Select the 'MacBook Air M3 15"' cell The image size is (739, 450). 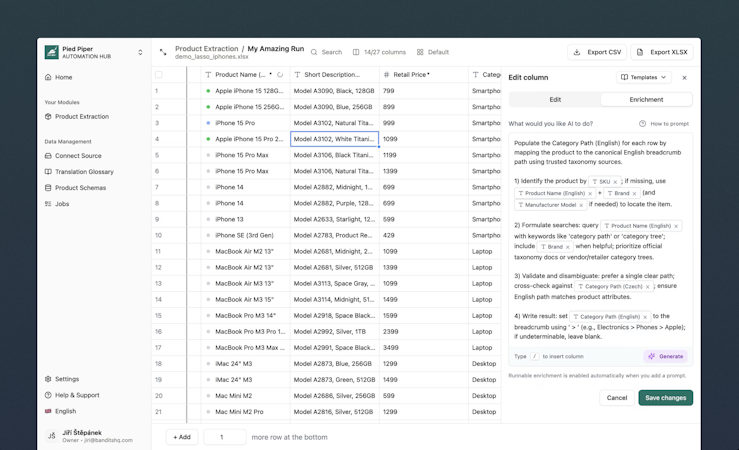click(245, 299)
